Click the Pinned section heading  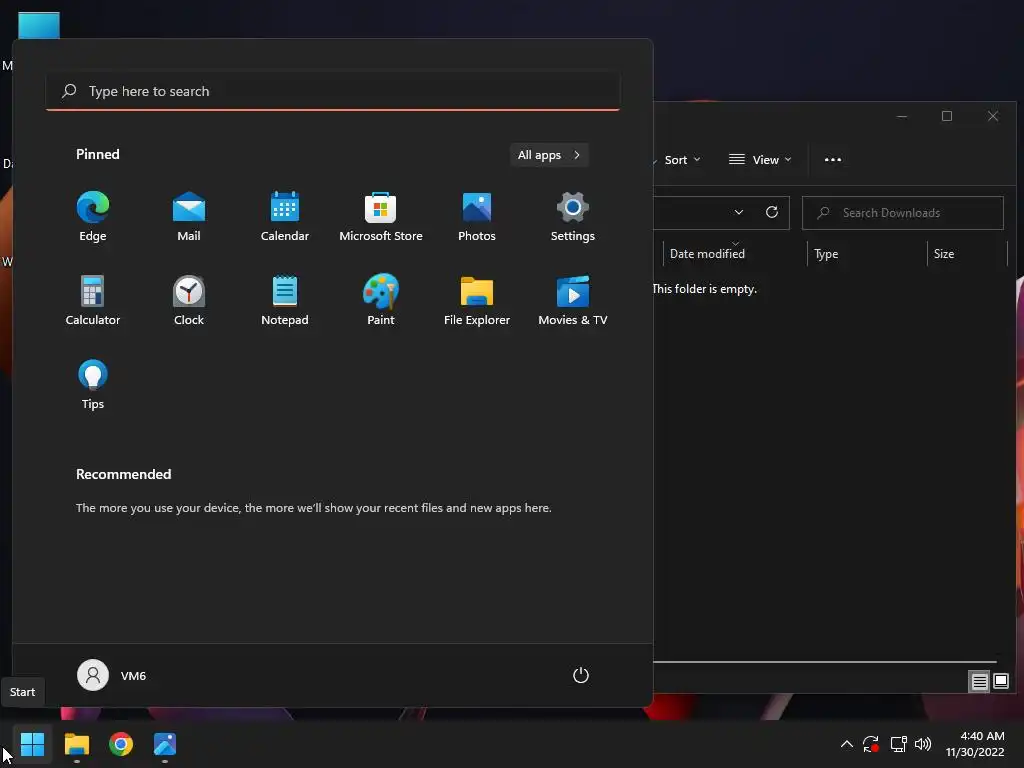point(98,154)
